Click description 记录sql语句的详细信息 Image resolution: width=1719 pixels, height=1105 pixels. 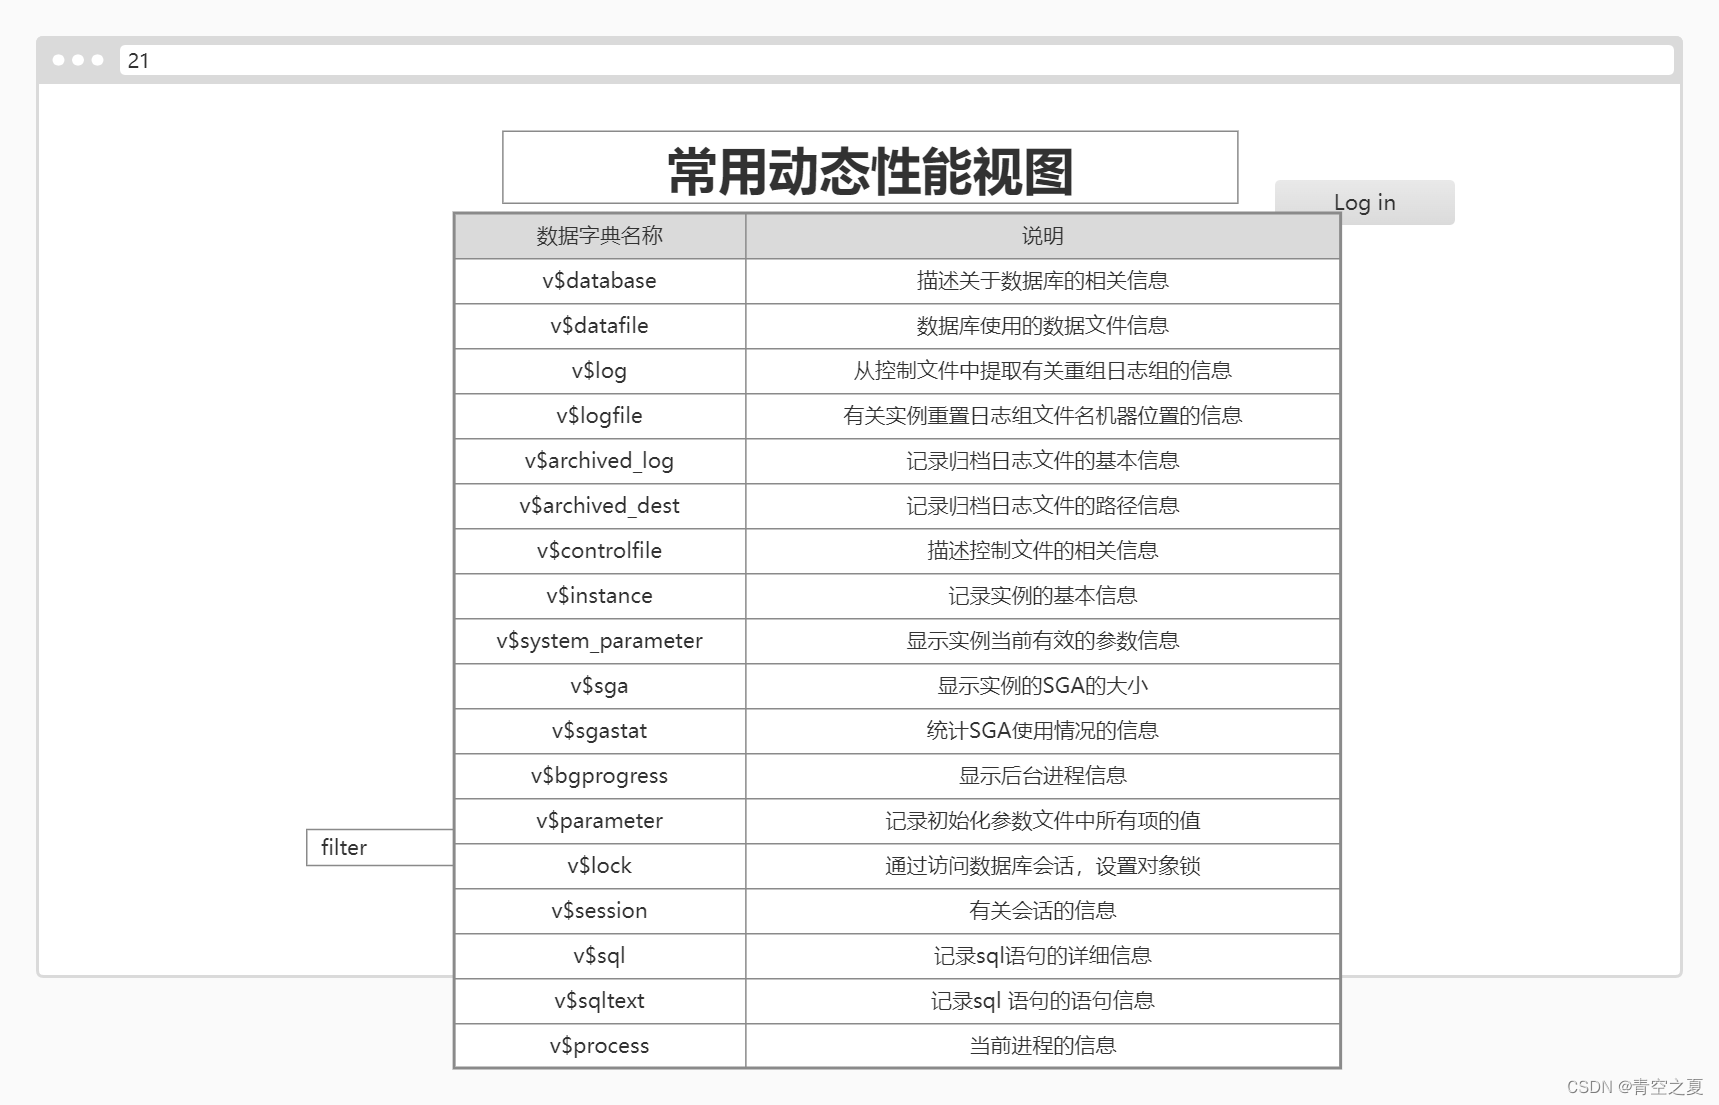1043,956
